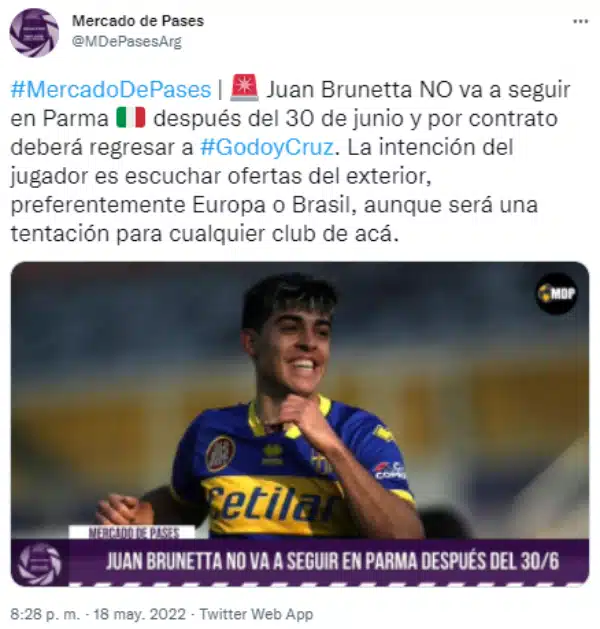Click the Cetilar sponsor text on jersey
This screenshot has width=600, height=629.
(272, 505)
